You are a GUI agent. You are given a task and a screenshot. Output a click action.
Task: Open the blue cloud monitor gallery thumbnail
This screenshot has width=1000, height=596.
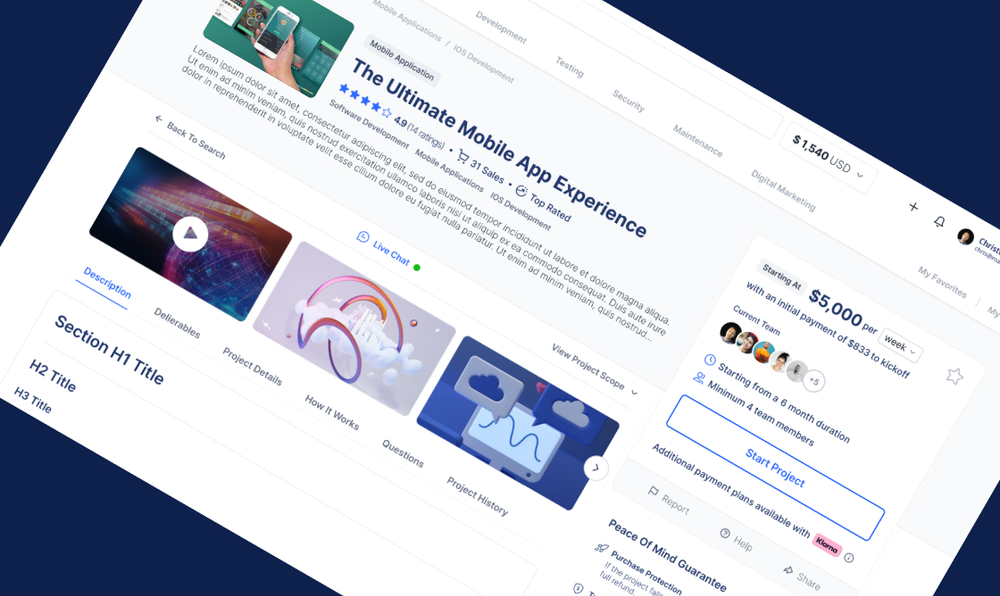click(x=518, y=423)
